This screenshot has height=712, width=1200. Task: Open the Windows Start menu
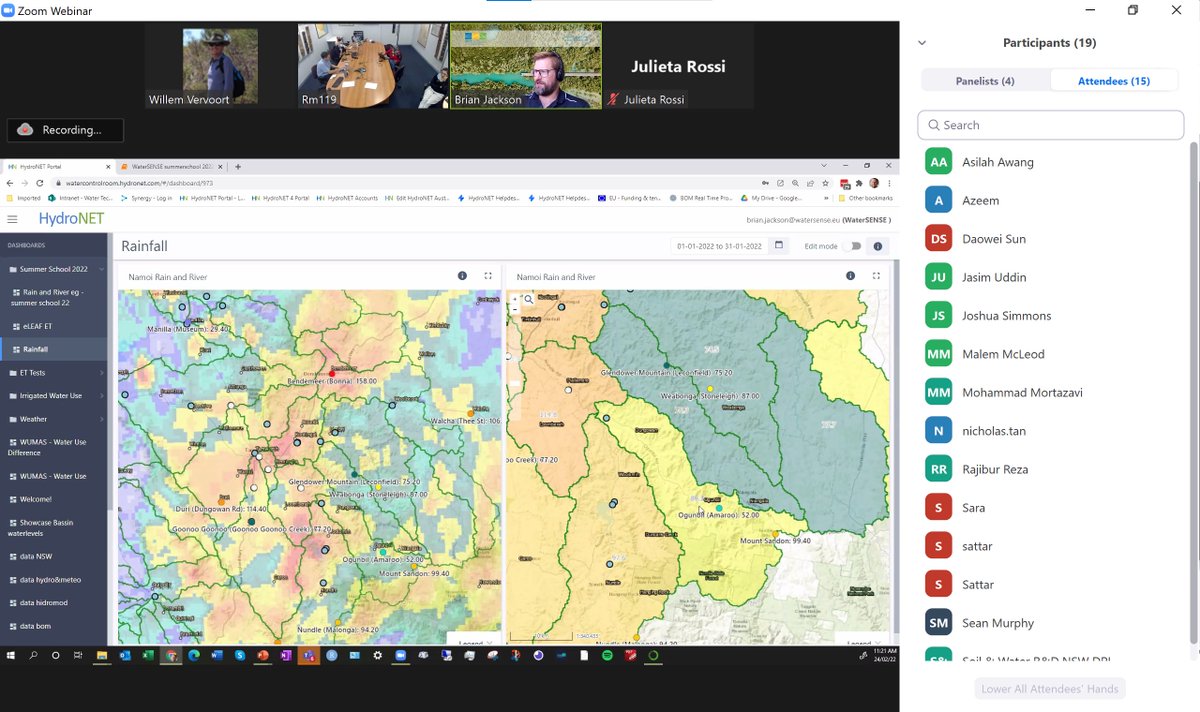[11, 656]
